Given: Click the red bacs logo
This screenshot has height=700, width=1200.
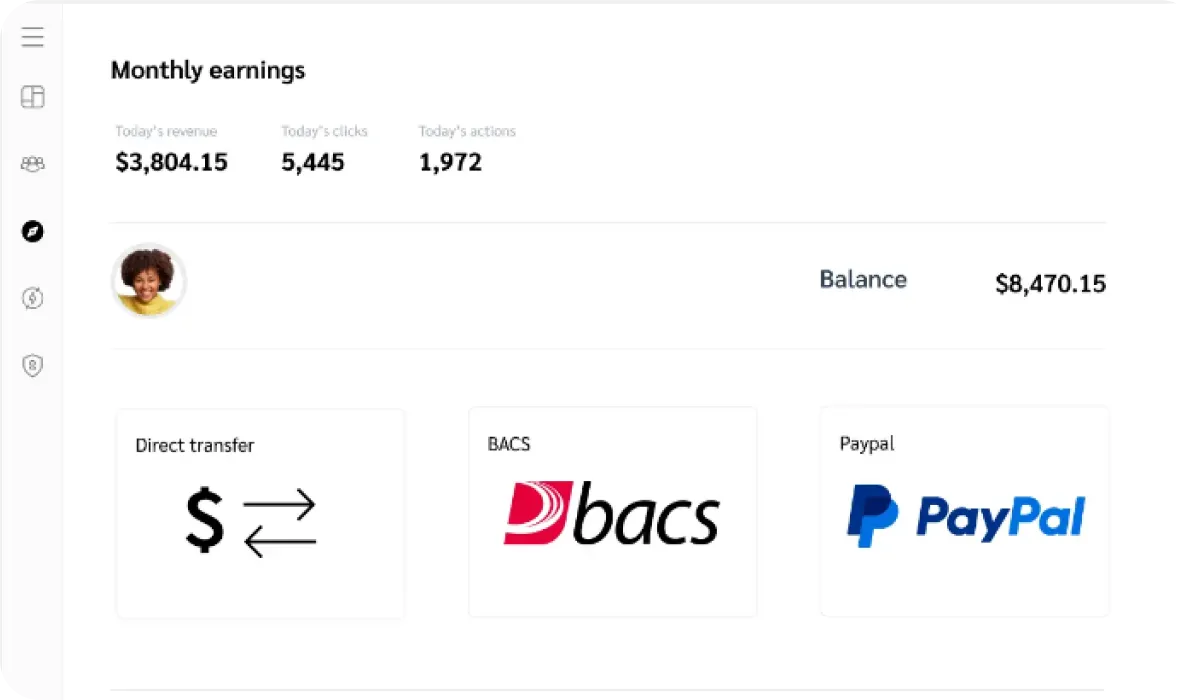Looking at the screenshot, I should tap(611, 514).
